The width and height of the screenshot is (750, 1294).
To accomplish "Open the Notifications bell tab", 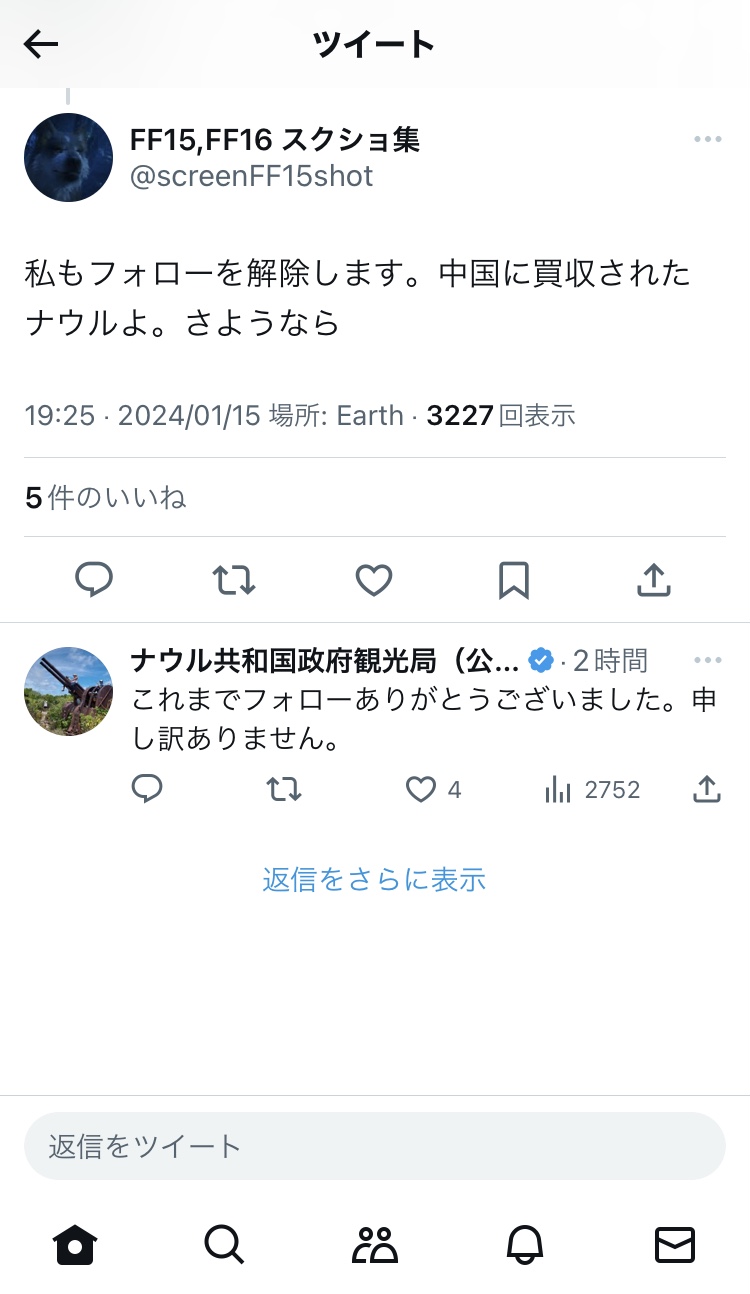I will [x=525, y=1245].
